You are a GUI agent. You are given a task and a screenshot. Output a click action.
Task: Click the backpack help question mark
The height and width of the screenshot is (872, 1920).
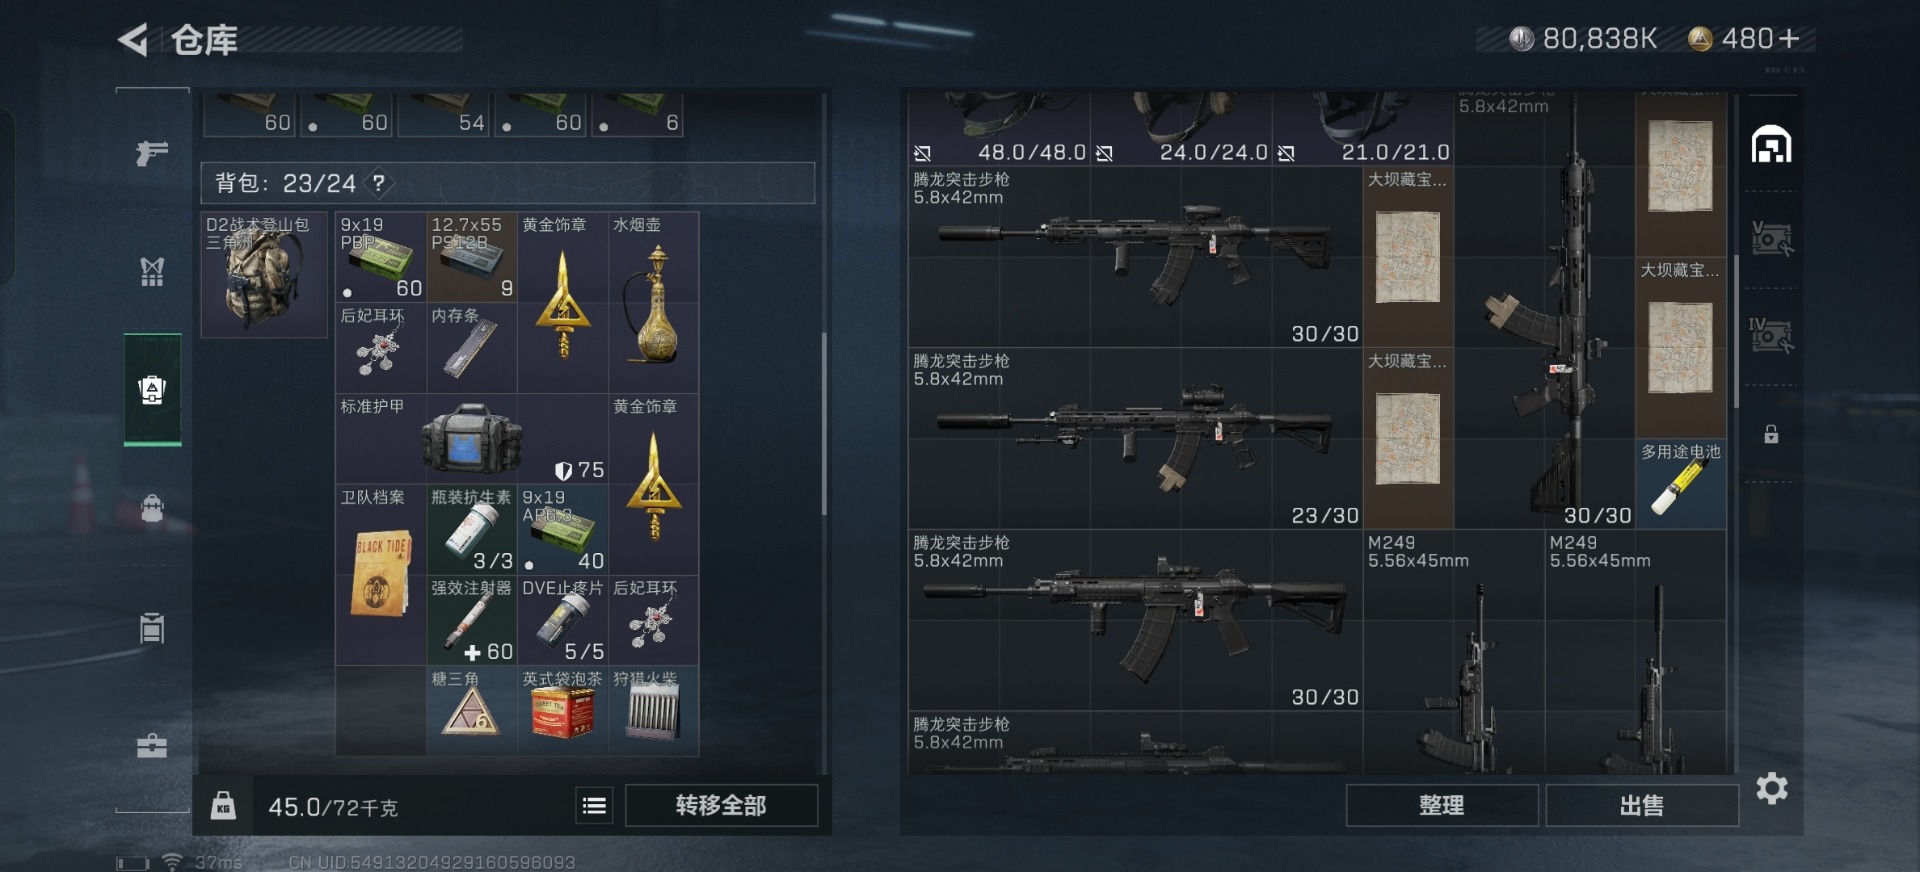point(379,183)
